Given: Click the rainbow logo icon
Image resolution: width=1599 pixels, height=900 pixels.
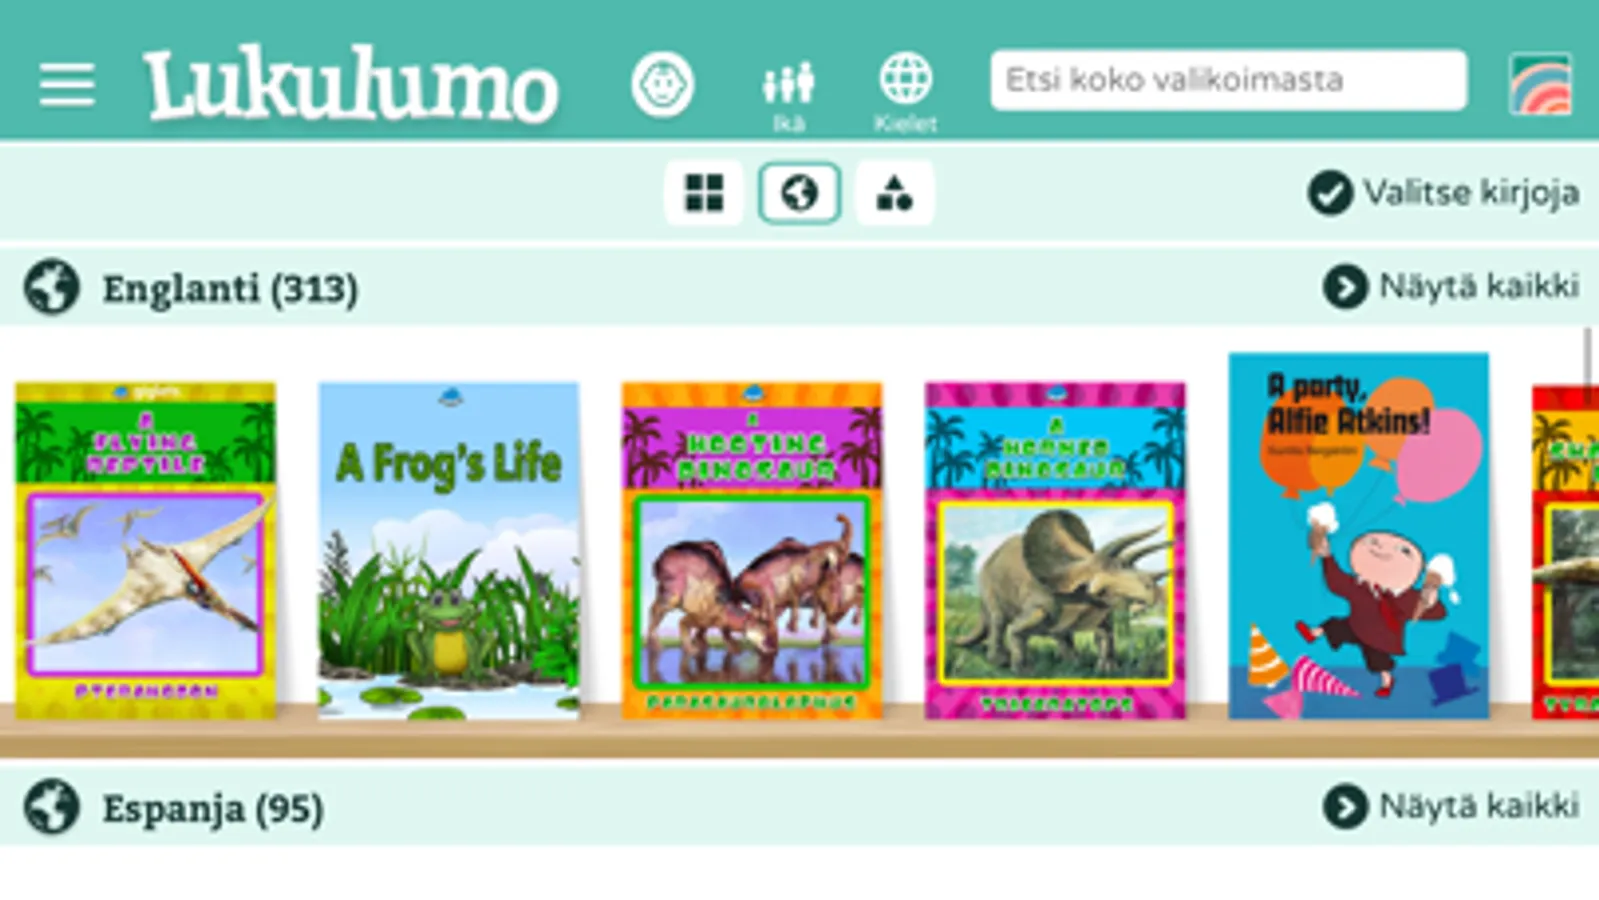Looking at the screenshot, I should (1540, 84).
